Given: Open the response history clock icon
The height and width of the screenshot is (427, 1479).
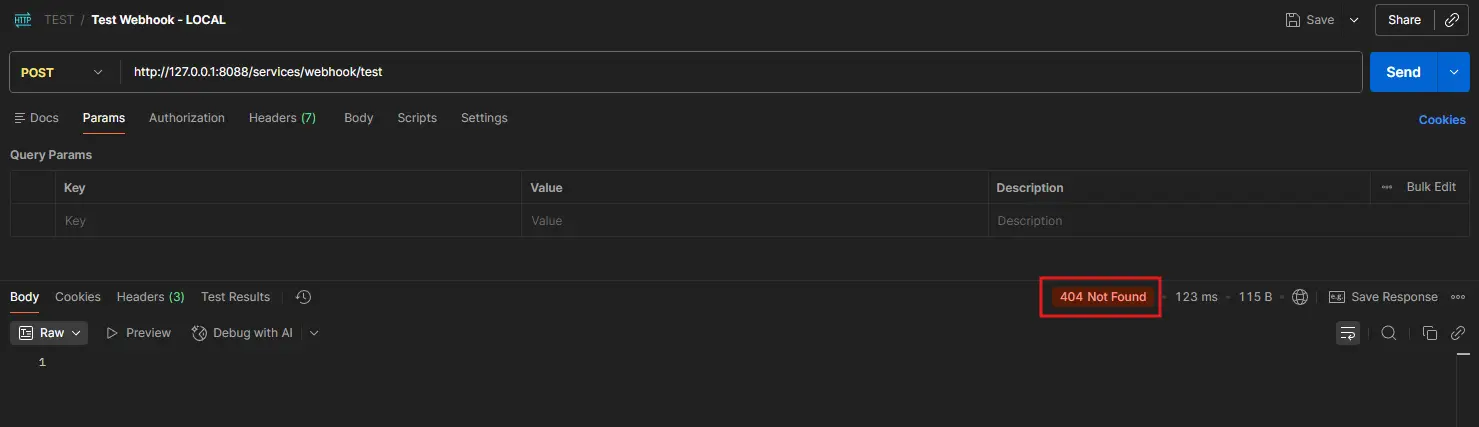Looking at the screenshot, I should coord(304,297).
